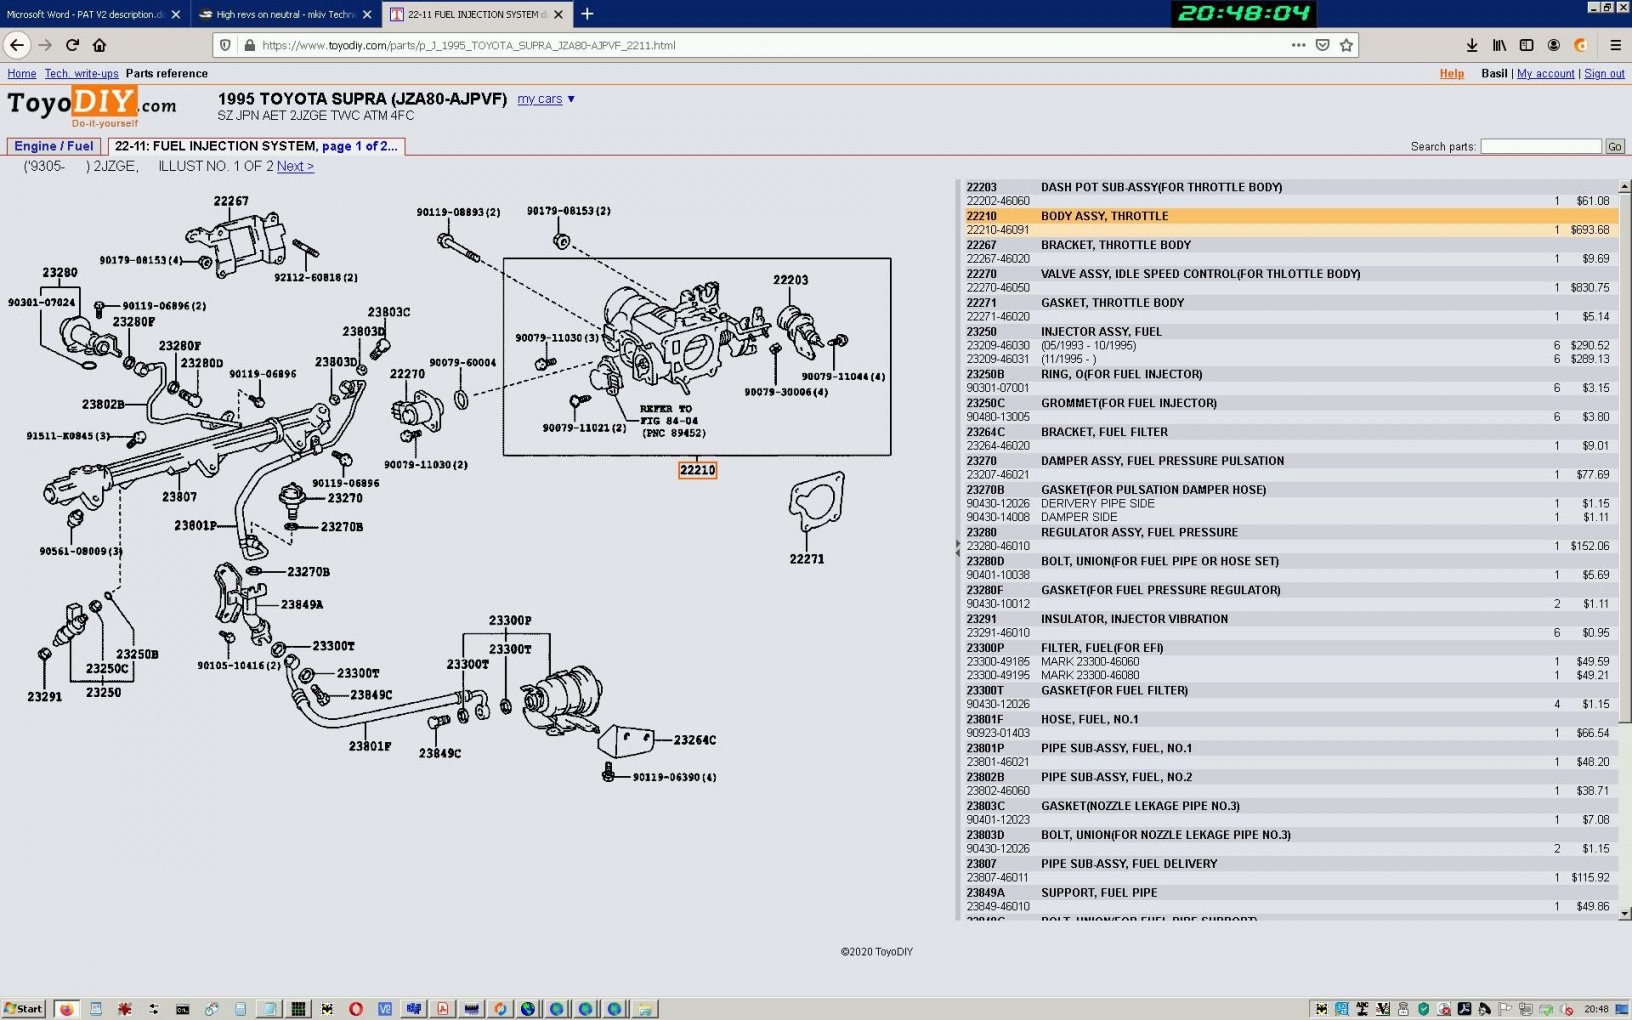Select the 22203 DASH POT SUB-ASSY row
Image resolution: width=1632 pixels, height=1020 pixels.
1289,187
